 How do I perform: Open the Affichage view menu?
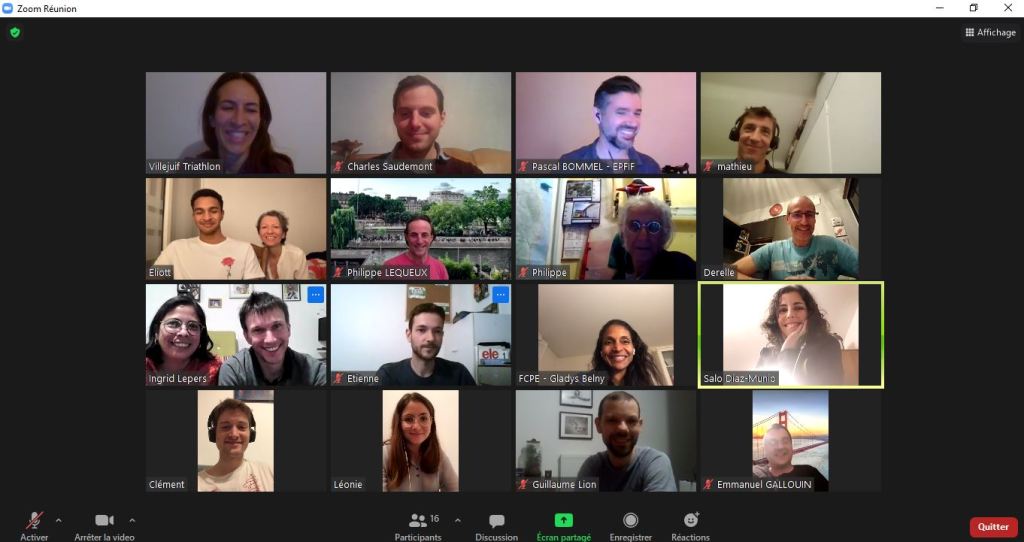click(x=990, y=32)
